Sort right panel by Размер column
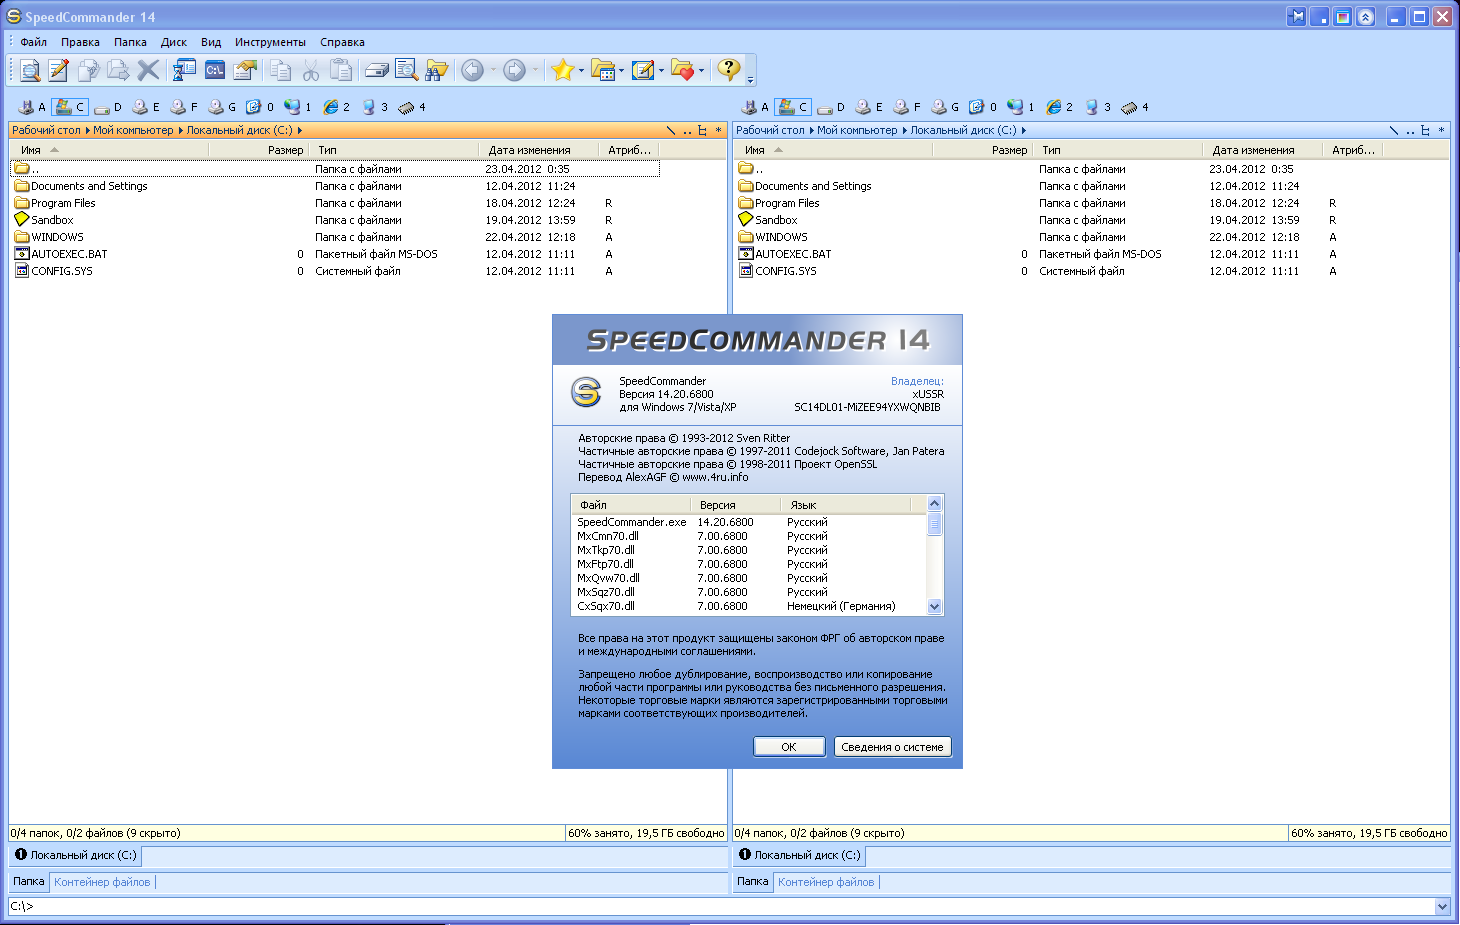This screenshot has height=925, width=1460. pyautogui.click(x=982, y=150)
